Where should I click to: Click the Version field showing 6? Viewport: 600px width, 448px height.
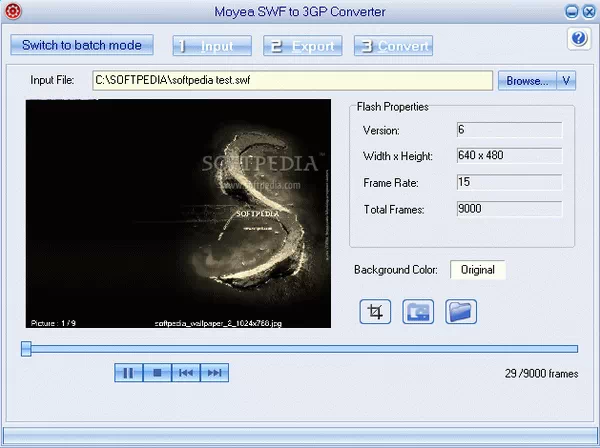pos(509,130)
